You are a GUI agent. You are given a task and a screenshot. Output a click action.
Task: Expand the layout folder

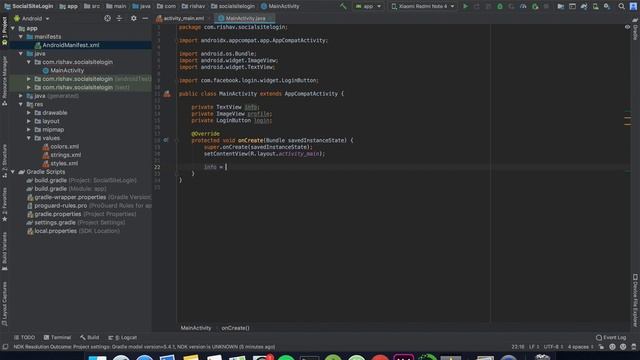click(29, 121)
